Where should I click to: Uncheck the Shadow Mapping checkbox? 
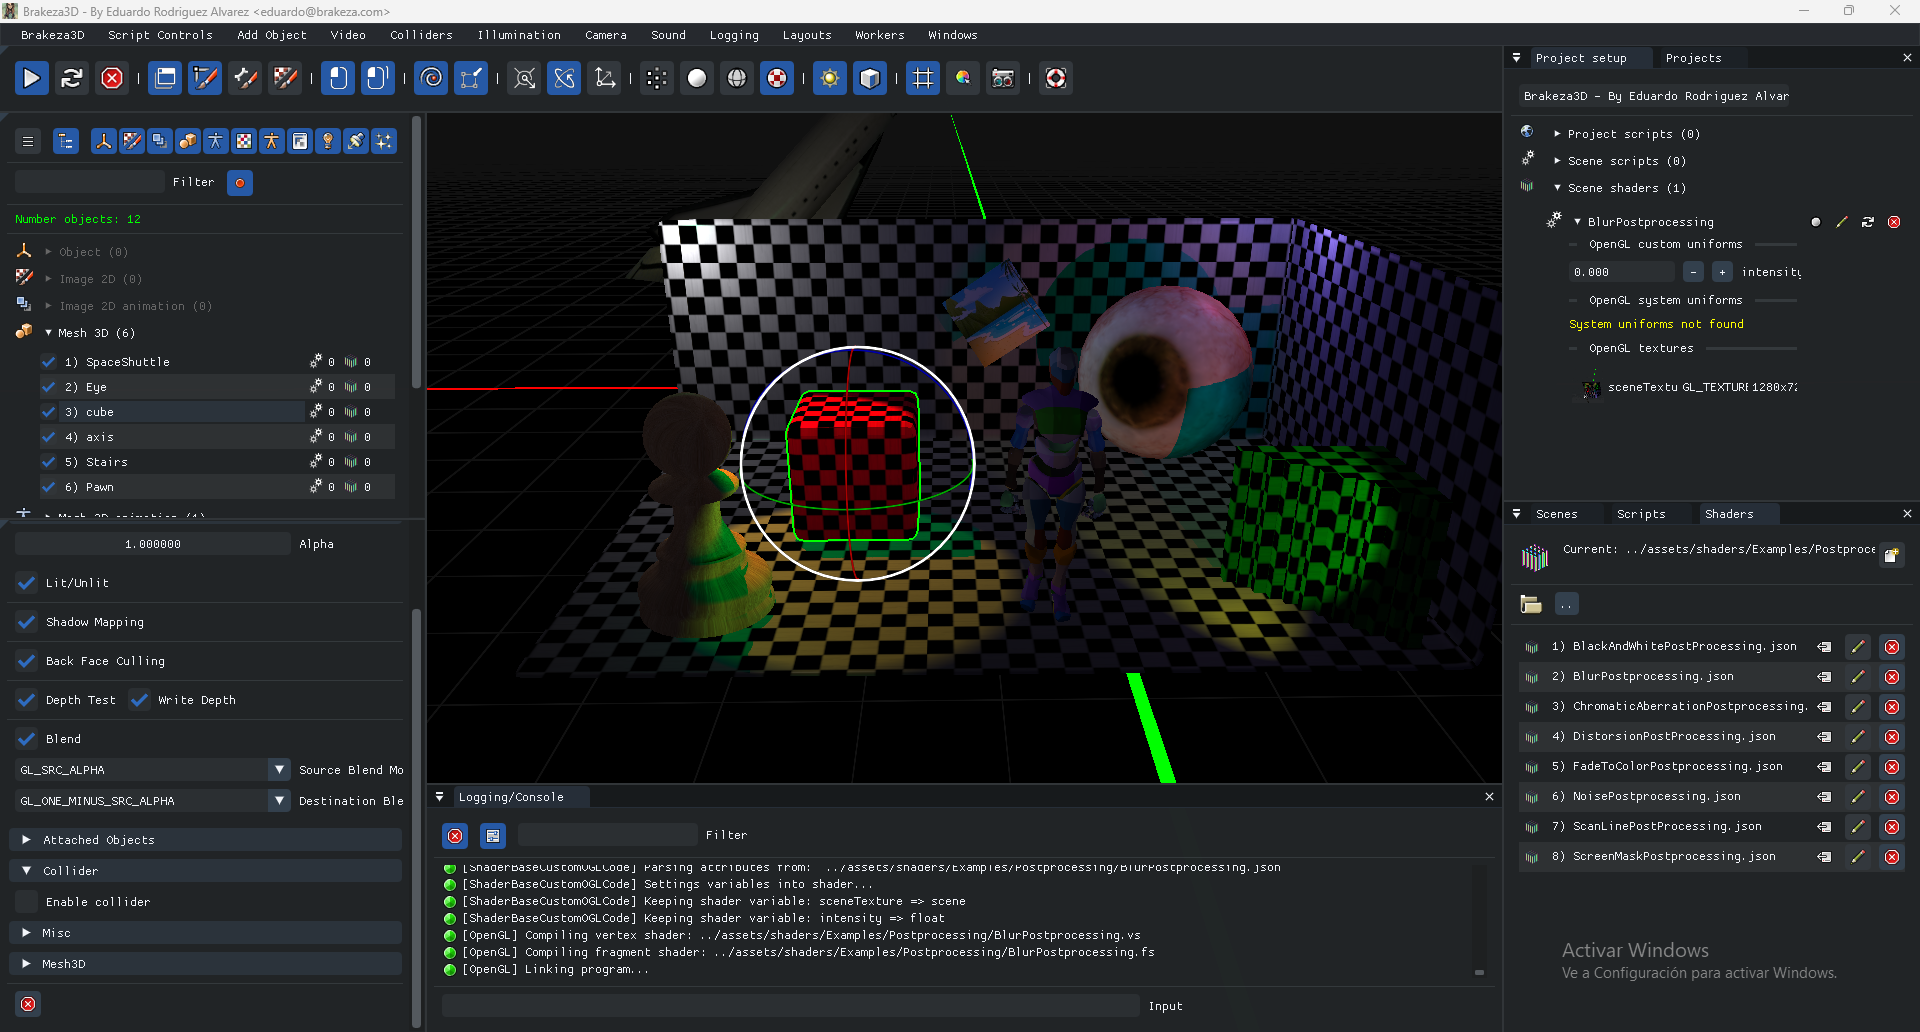click(x=27, y=622)
